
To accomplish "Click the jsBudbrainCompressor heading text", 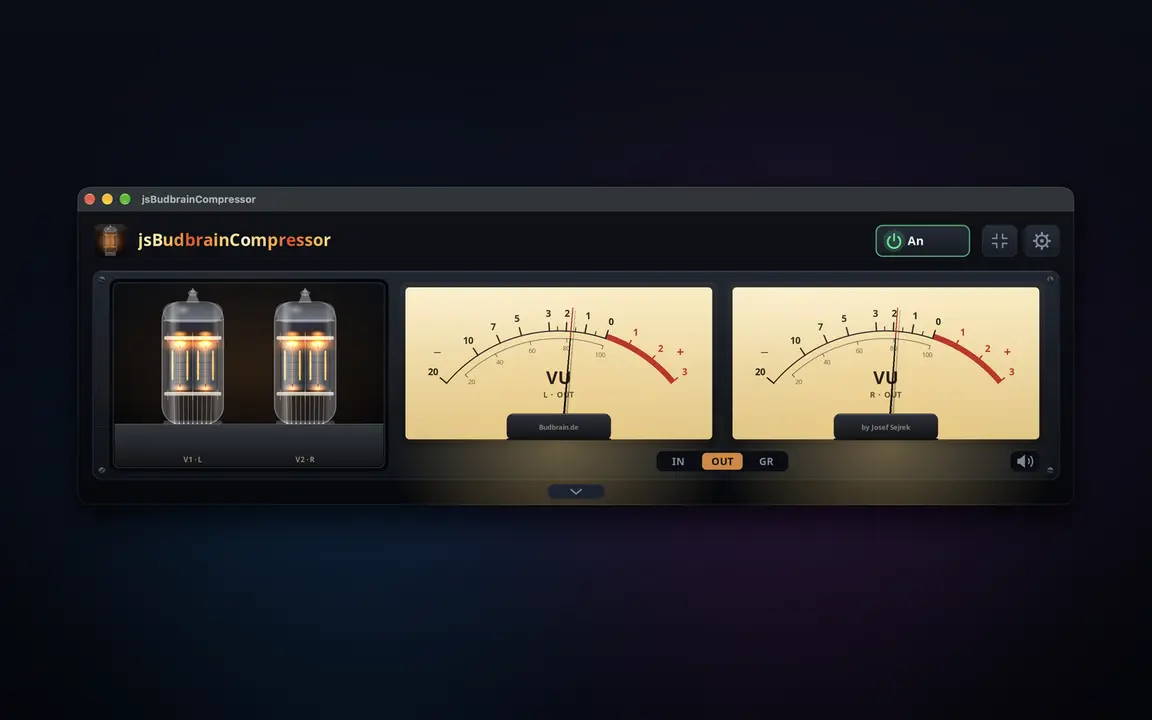I will pos(234,240).
